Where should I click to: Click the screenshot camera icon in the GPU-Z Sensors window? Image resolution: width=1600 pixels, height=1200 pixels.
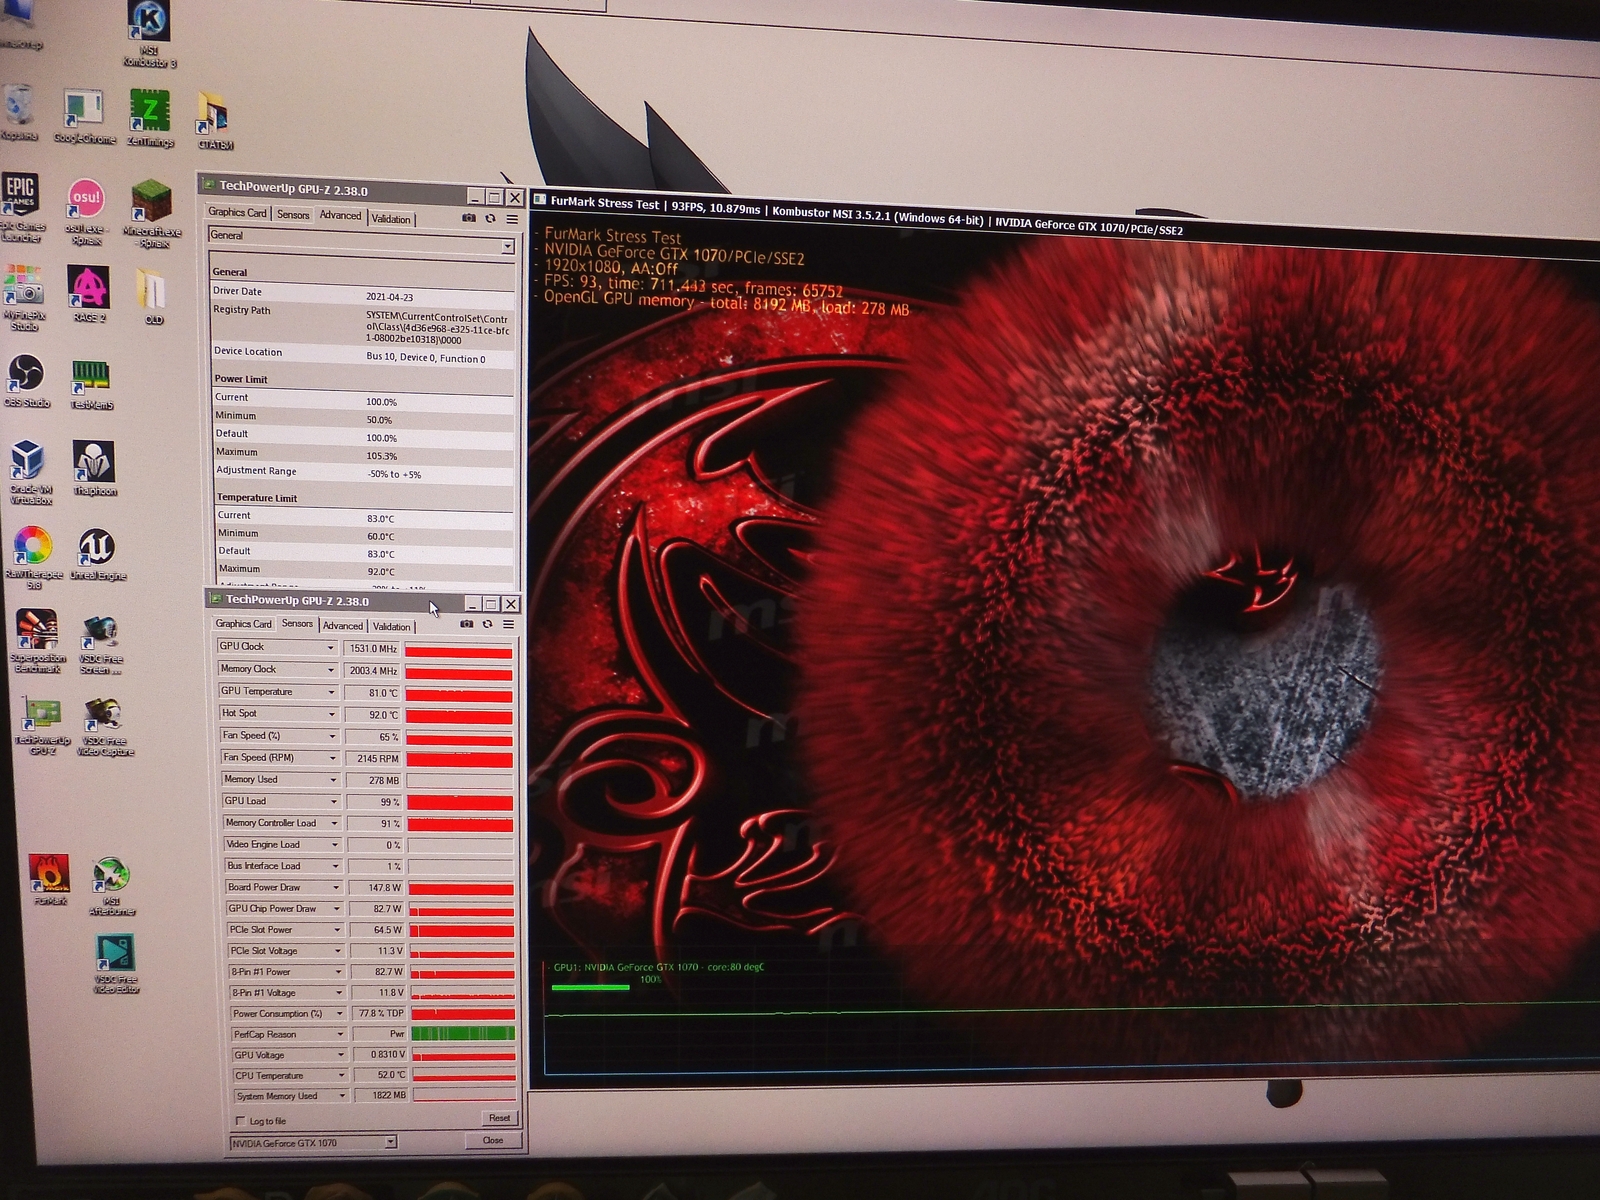[466, 624]
